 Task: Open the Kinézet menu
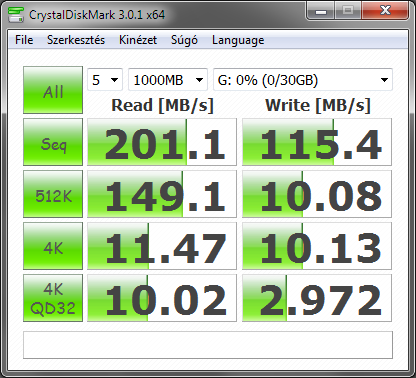pyautogui.click(x=138, y=40)
